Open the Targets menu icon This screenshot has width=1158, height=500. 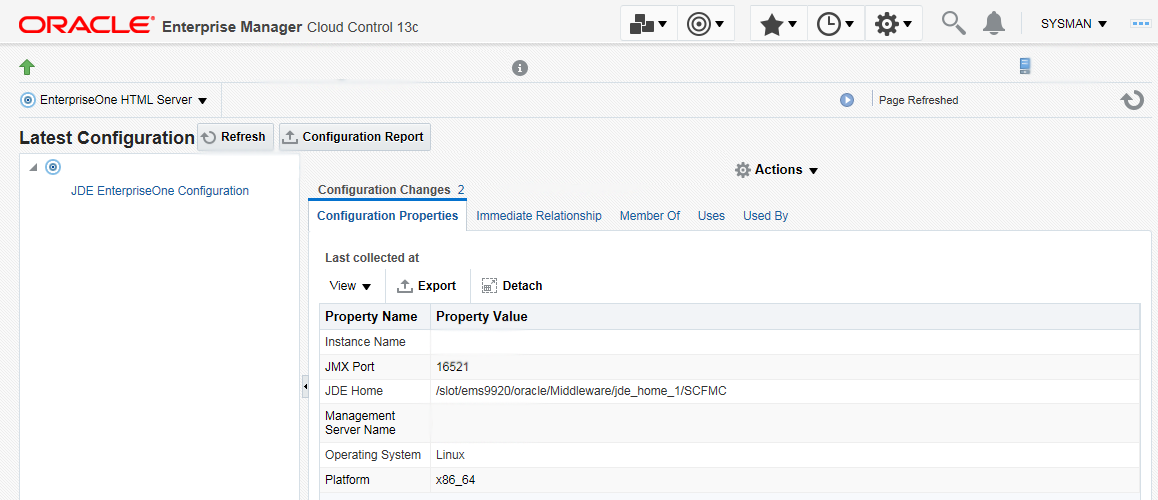[706, 24]
